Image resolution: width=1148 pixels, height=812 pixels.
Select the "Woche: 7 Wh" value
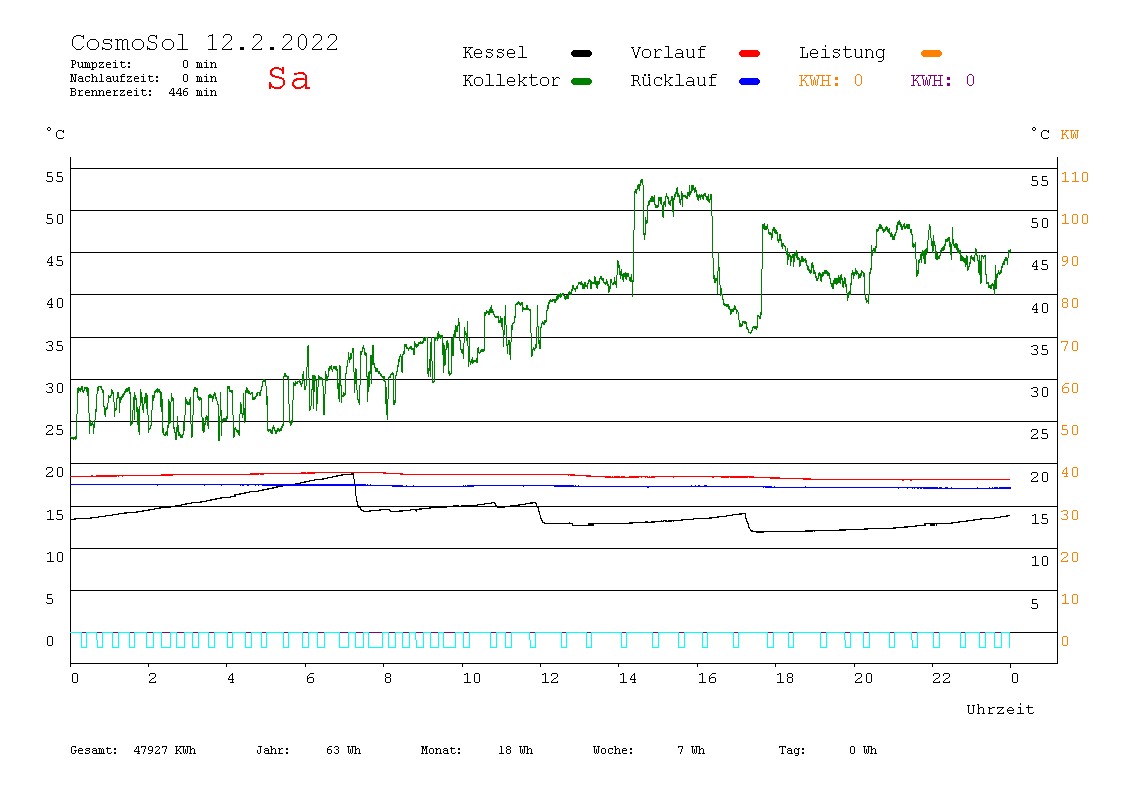click(649, 750)
